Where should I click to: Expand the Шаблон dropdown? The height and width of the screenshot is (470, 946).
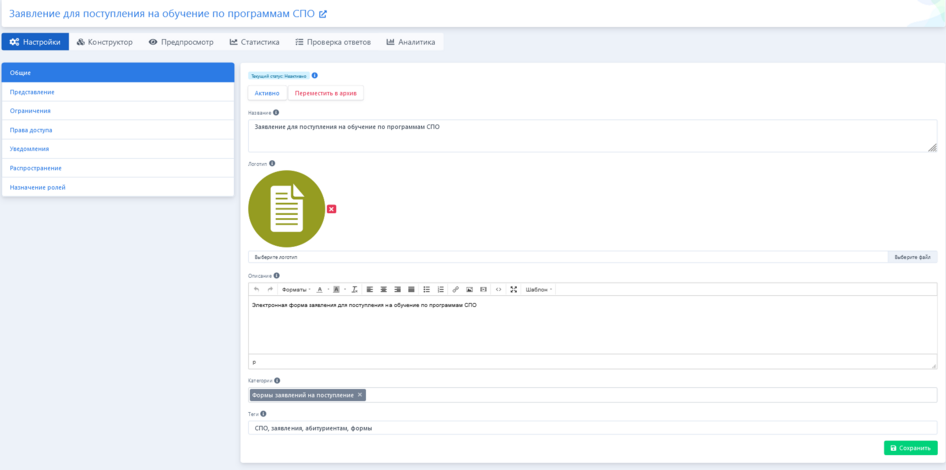point(539,289)
